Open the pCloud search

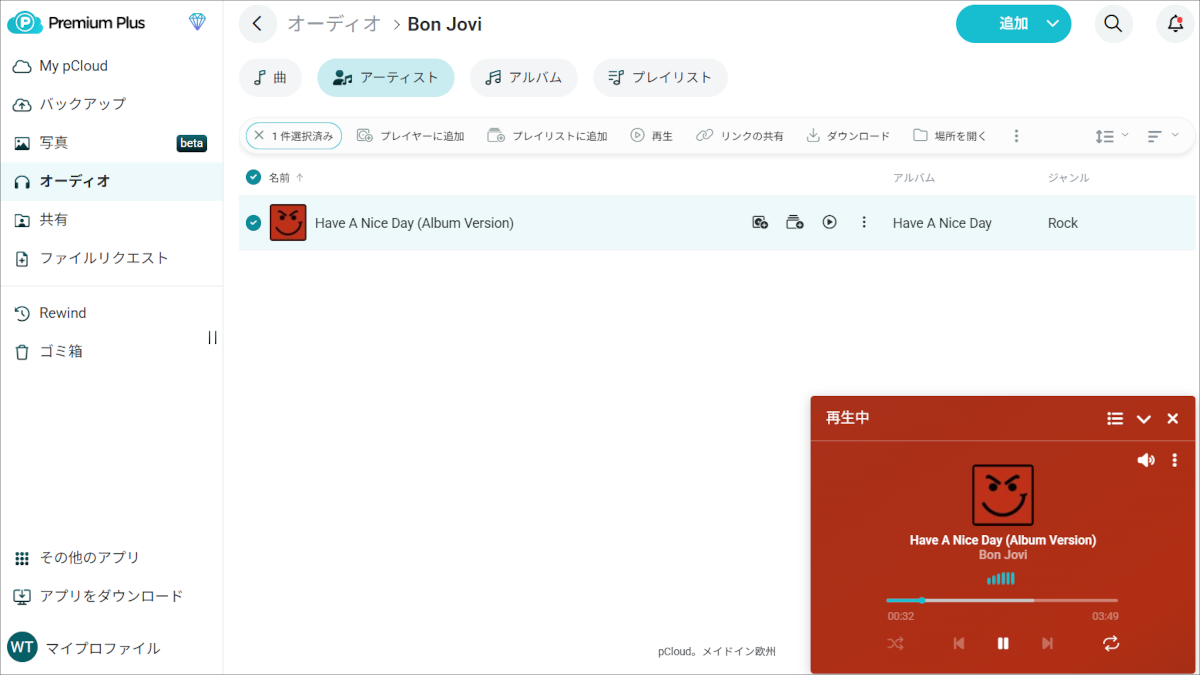[1113, 24]
